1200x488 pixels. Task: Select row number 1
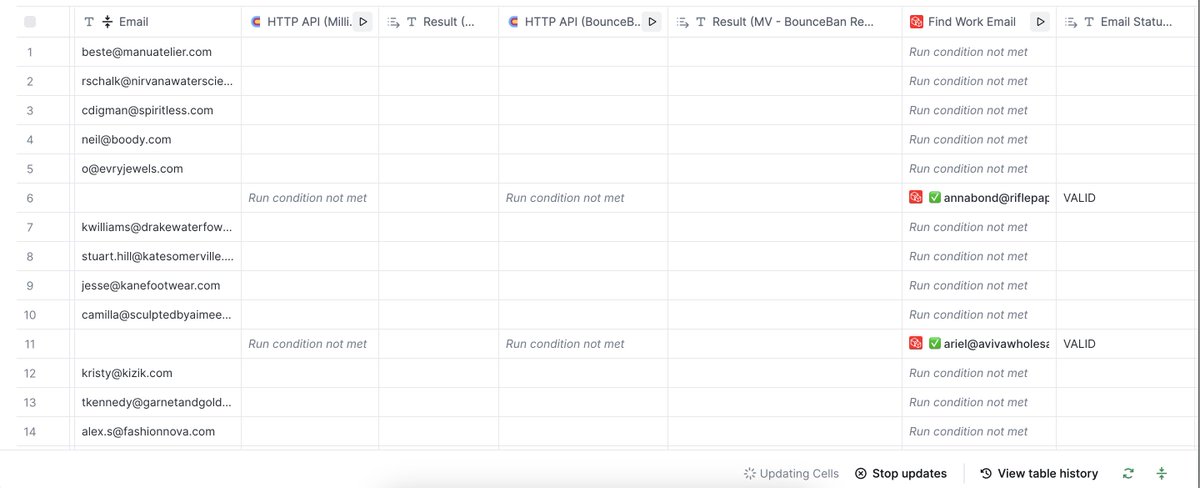pyautogui.click(x=30, y=52)
